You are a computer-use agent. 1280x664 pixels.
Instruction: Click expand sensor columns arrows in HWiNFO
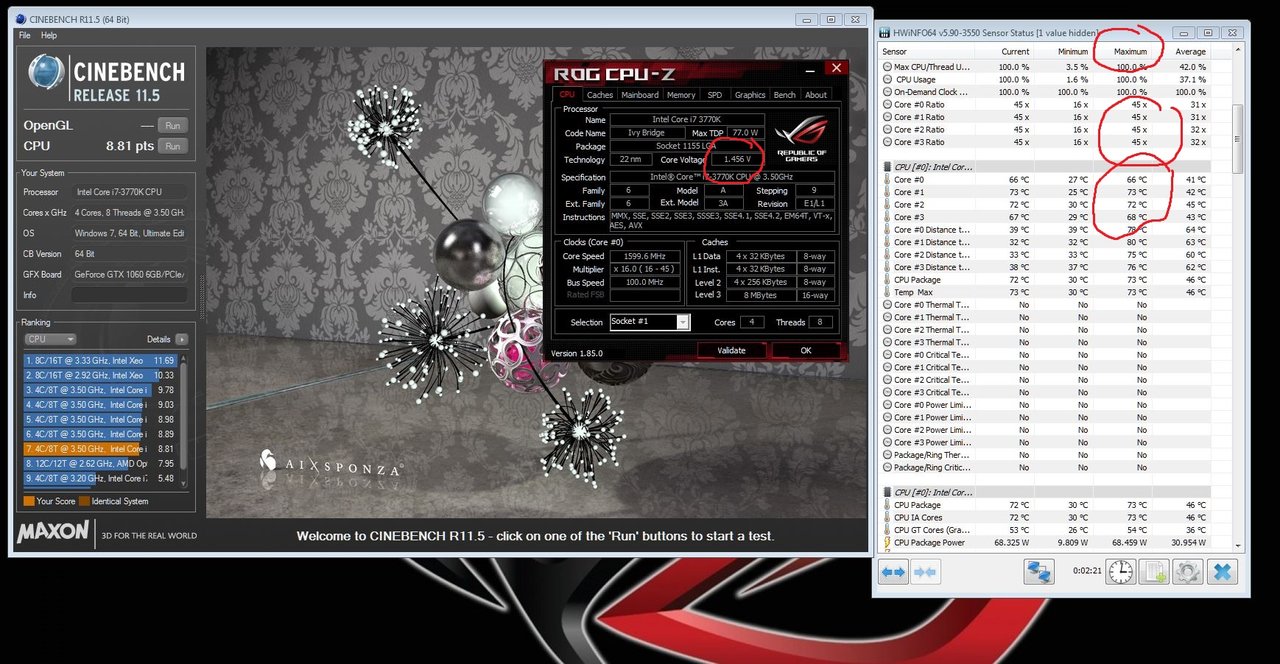(893, 572)
